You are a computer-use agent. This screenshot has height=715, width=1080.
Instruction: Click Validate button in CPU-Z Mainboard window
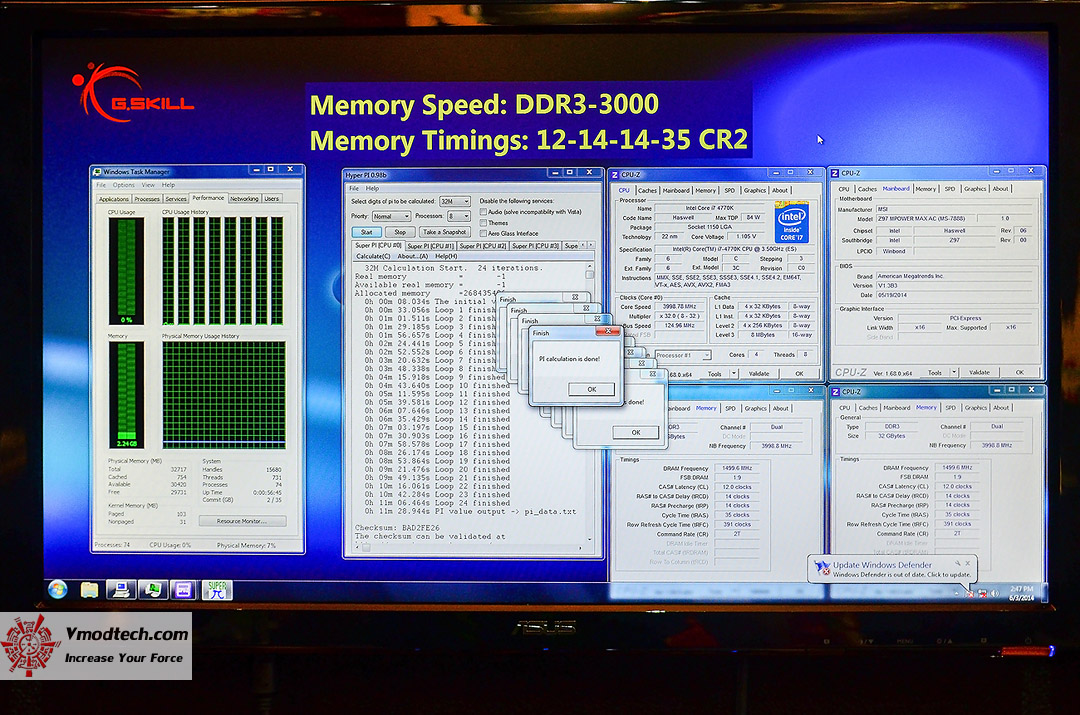979,372
